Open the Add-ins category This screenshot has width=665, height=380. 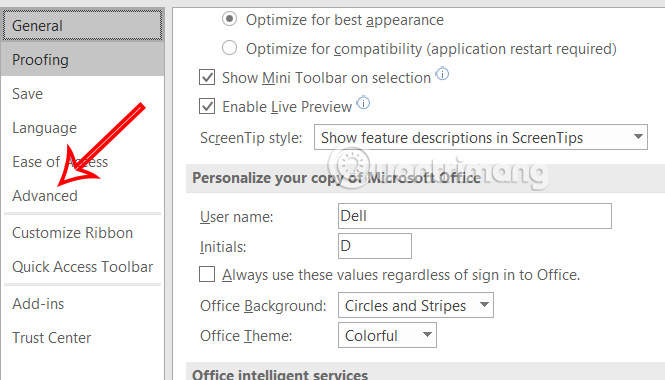pos(82,304)
